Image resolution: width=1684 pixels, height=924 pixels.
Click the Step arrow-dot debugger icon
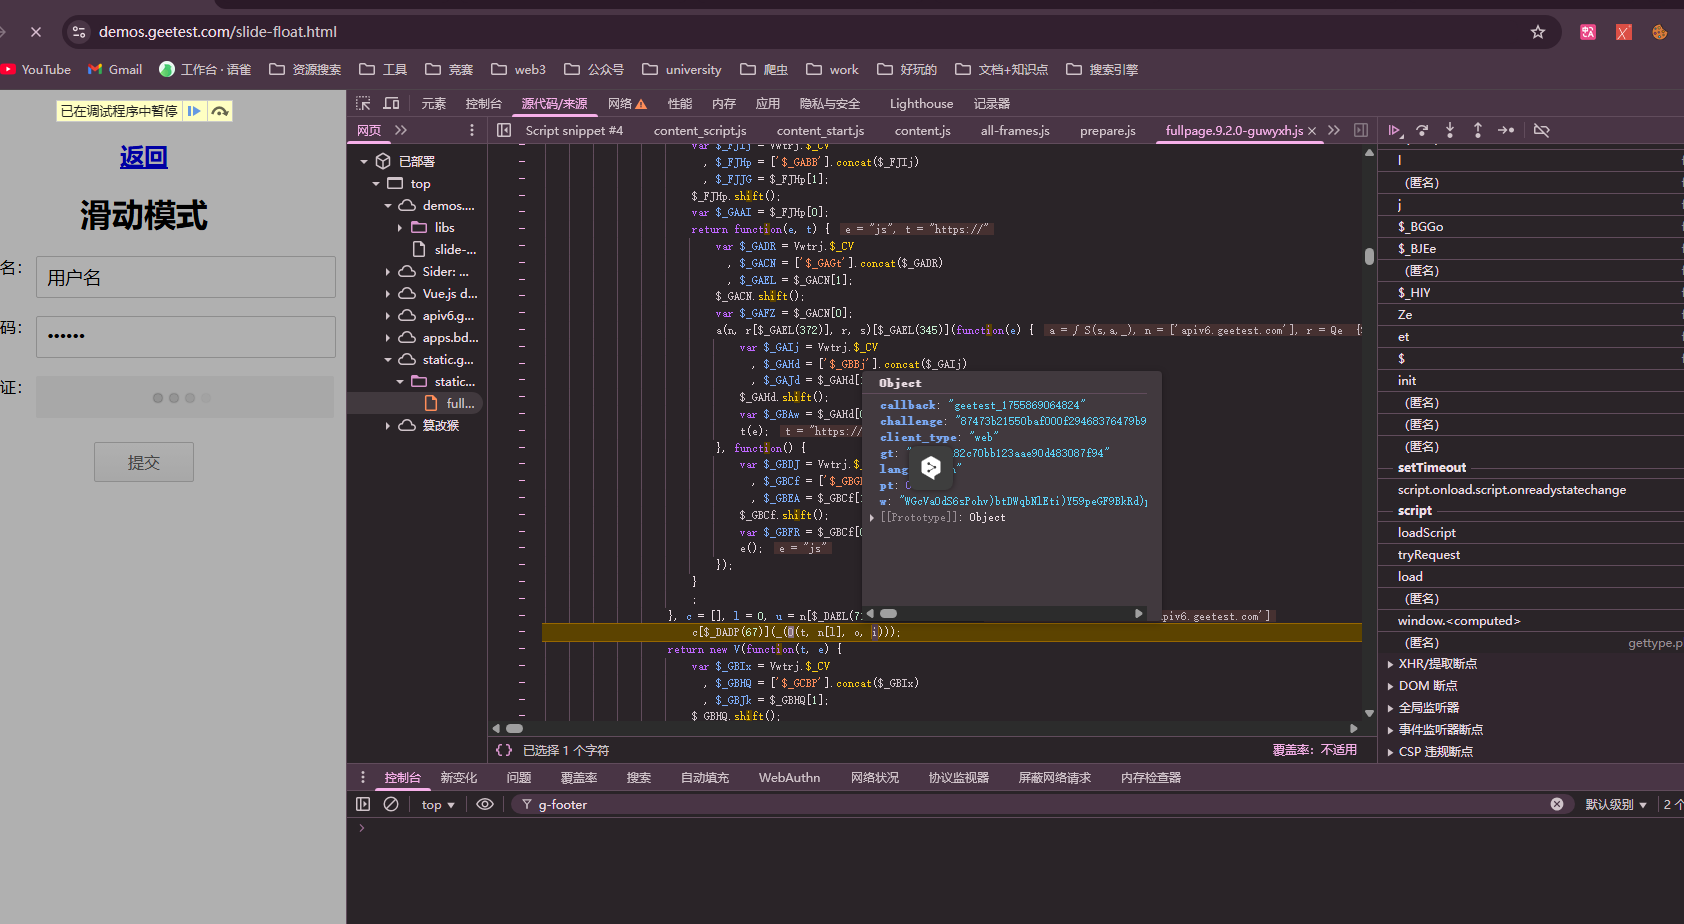point(1506,130)
